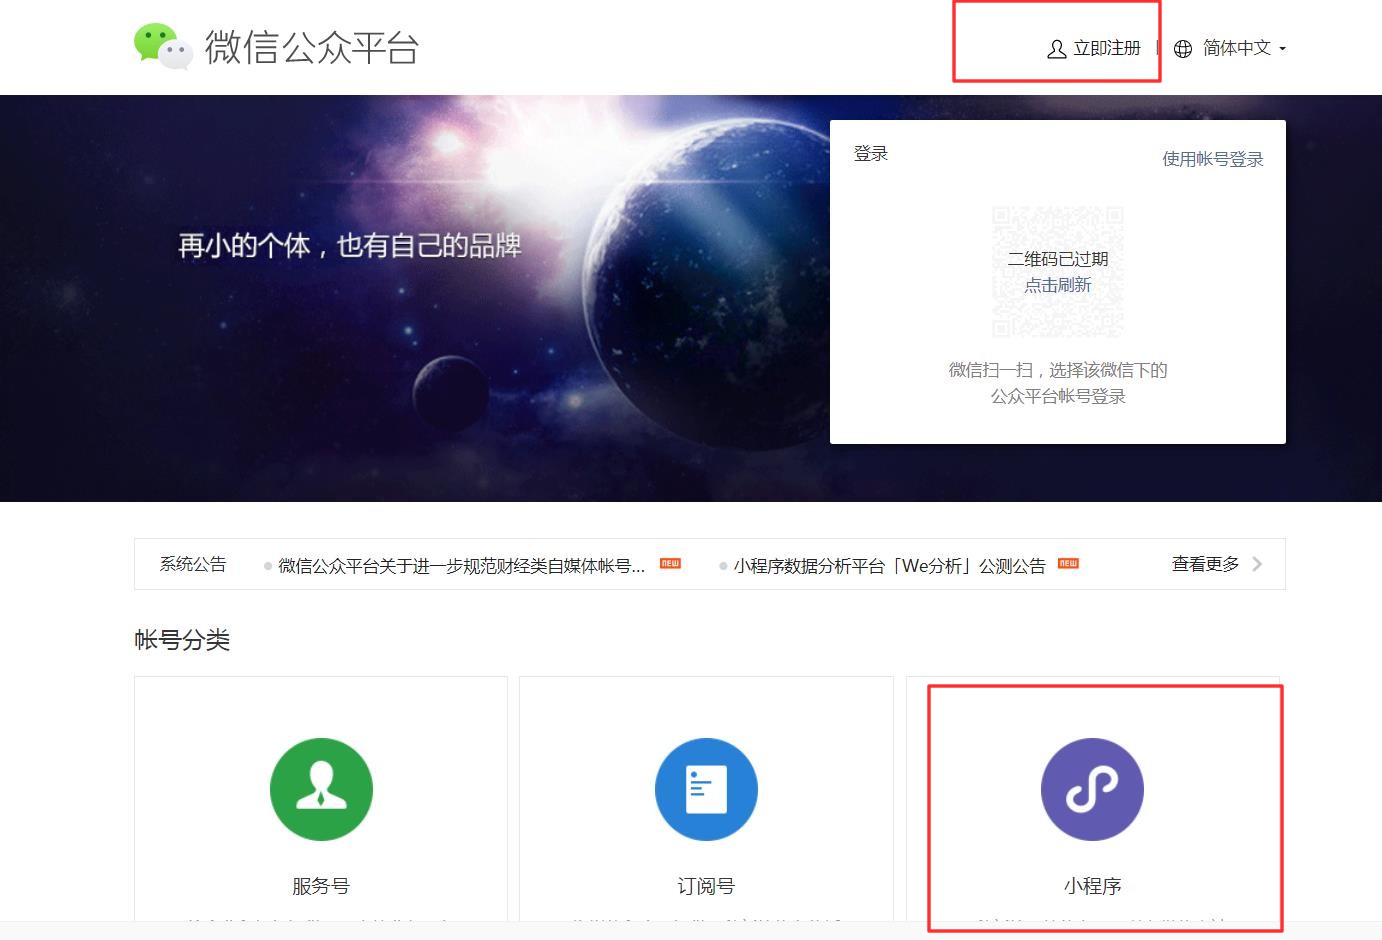Click the 订阅号 label
The height and width of the screenshot is (940, 1382).
click(x=706, y=886)
